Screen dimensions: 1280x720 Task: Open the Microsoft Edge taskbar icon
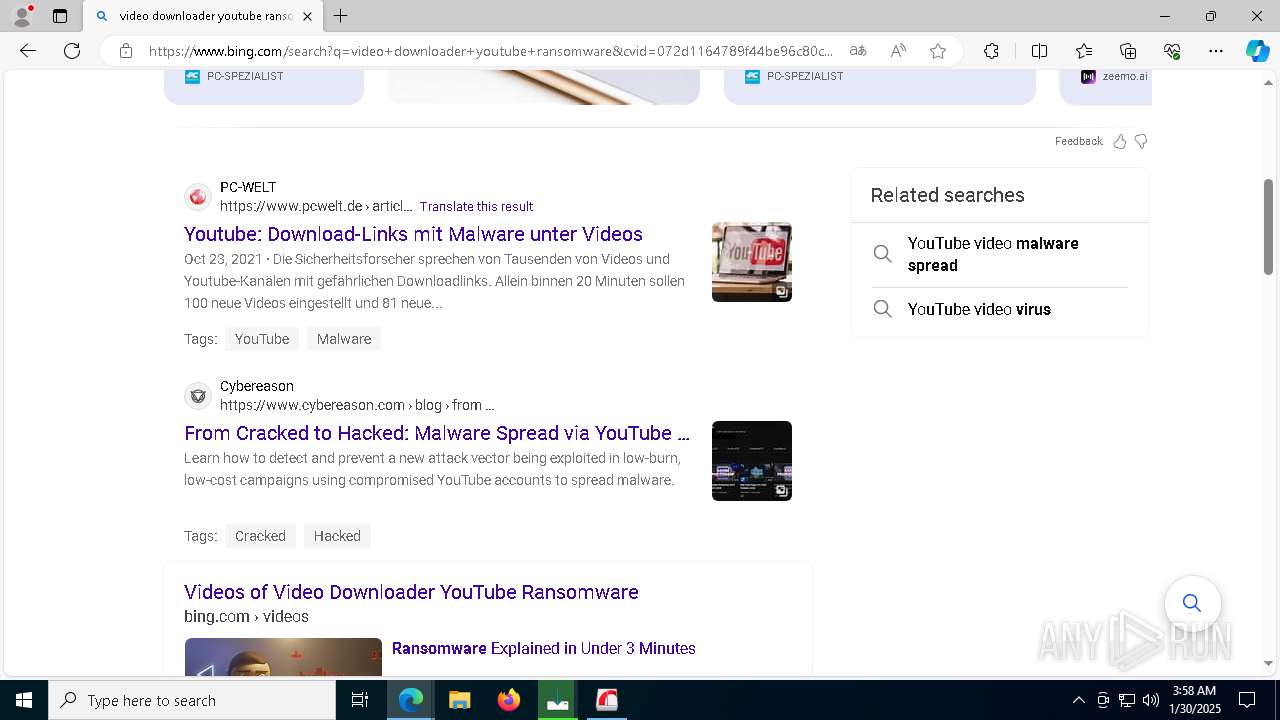coord(411,700)
